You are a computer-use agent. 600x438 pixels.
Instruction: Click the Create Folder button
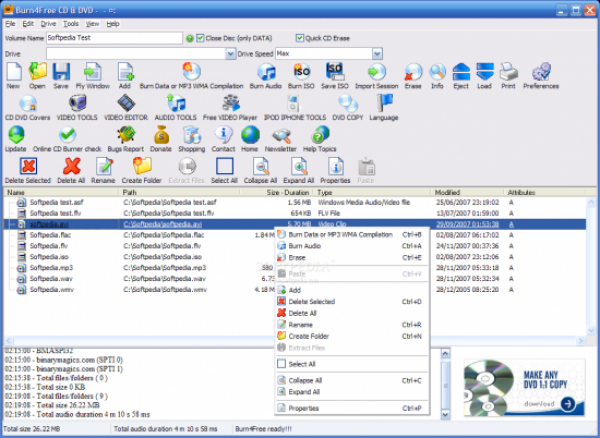click(142, 169)
